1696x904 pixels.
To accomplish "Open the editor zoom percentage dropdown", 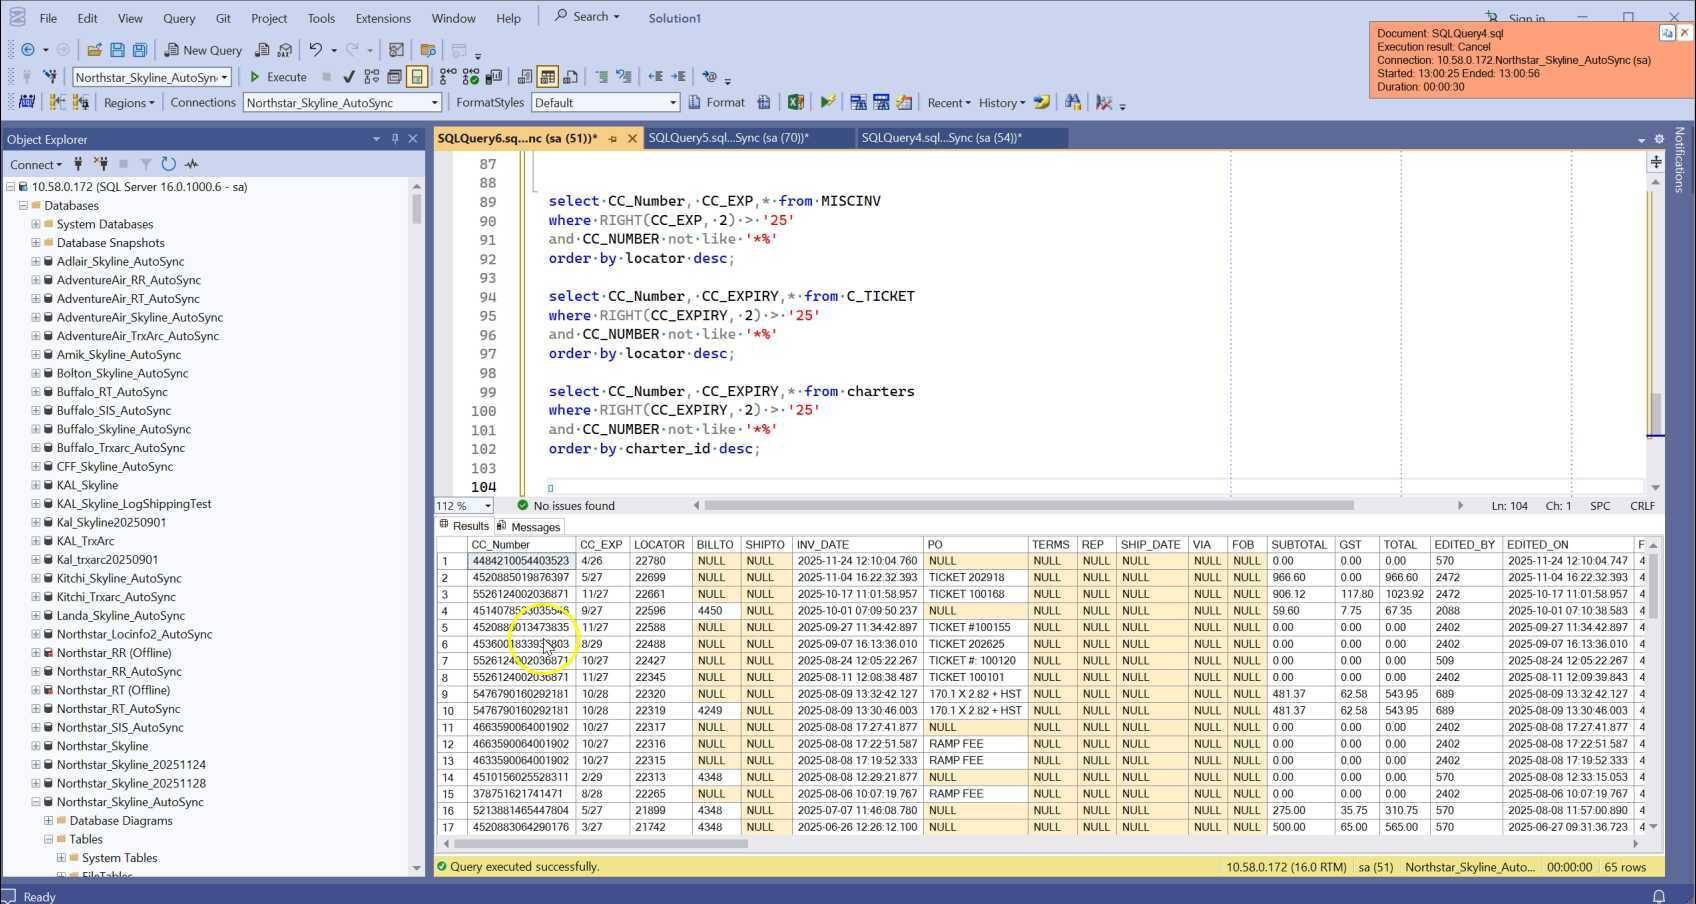I will [x=487, y=506].
